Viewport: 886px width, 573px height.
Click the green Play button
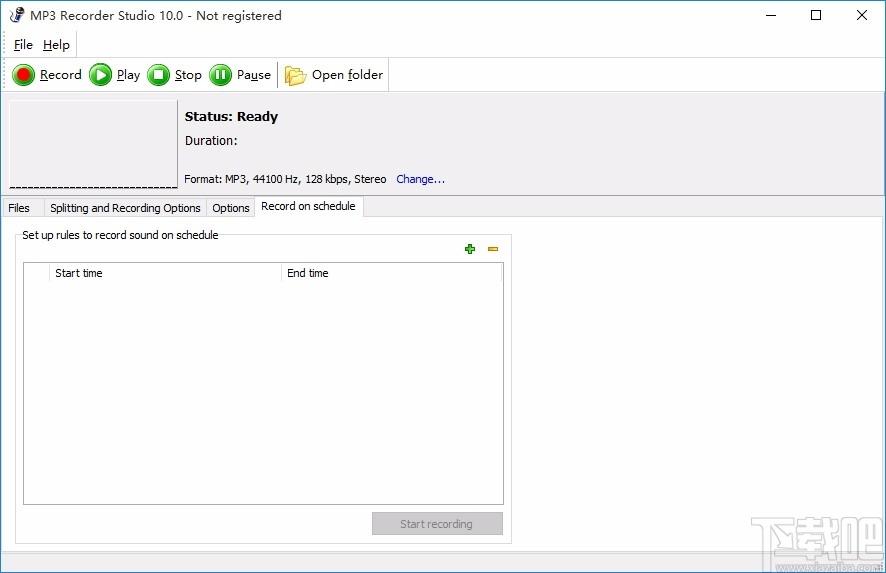point(115,75)
